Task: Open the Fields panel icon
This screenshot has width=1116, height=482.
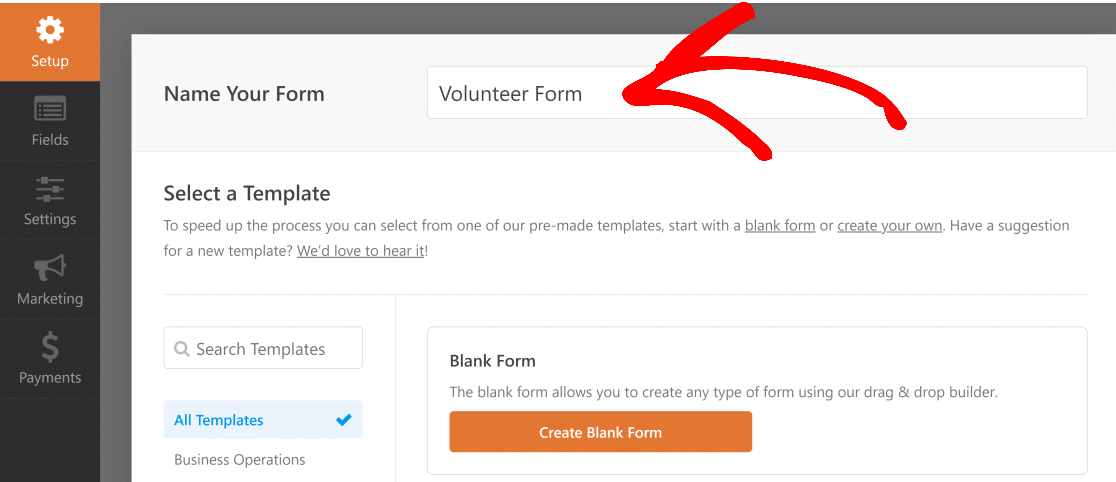Action: (50, 109)
